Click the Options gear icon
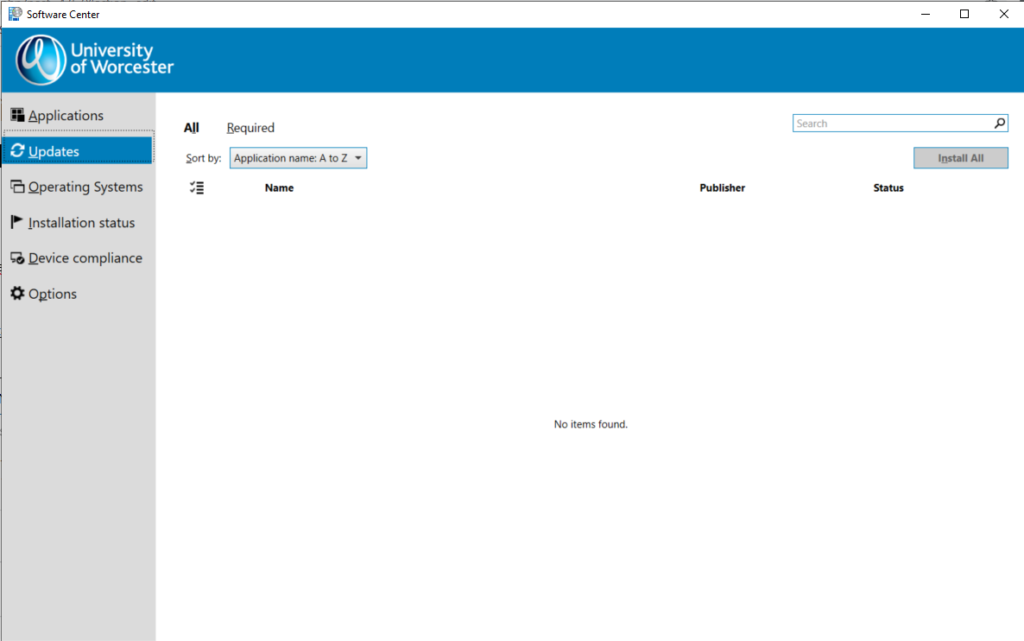 [18, 293]
